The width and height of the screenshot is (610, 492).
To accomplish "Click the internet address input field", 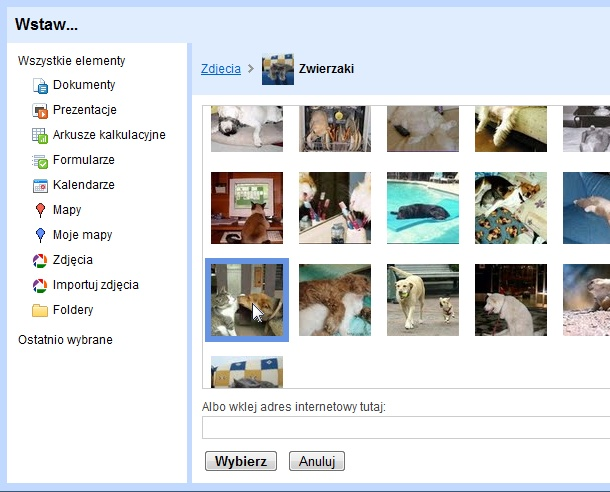I will 406,427.
